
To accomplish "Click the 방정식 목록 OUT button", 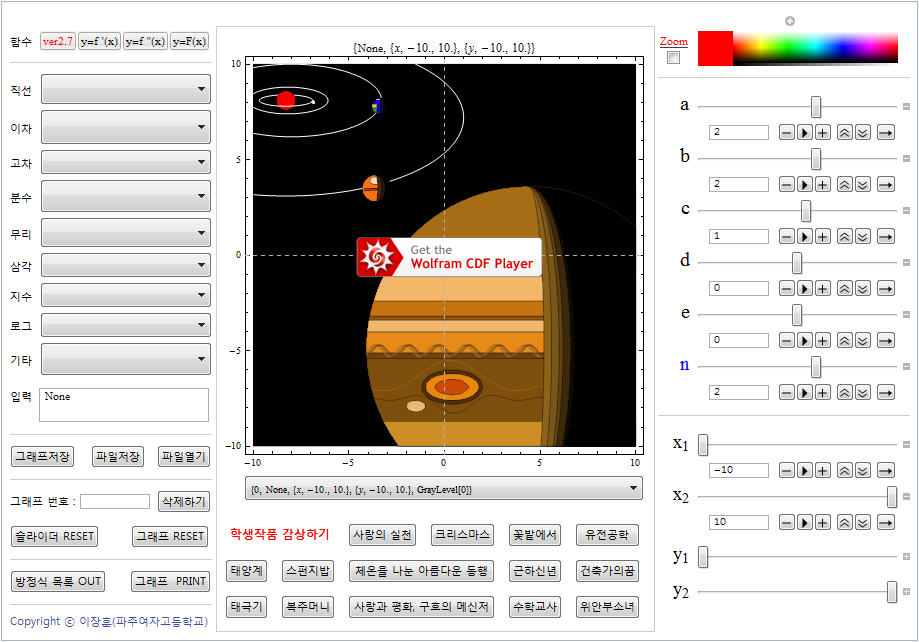I will (58, 581).
